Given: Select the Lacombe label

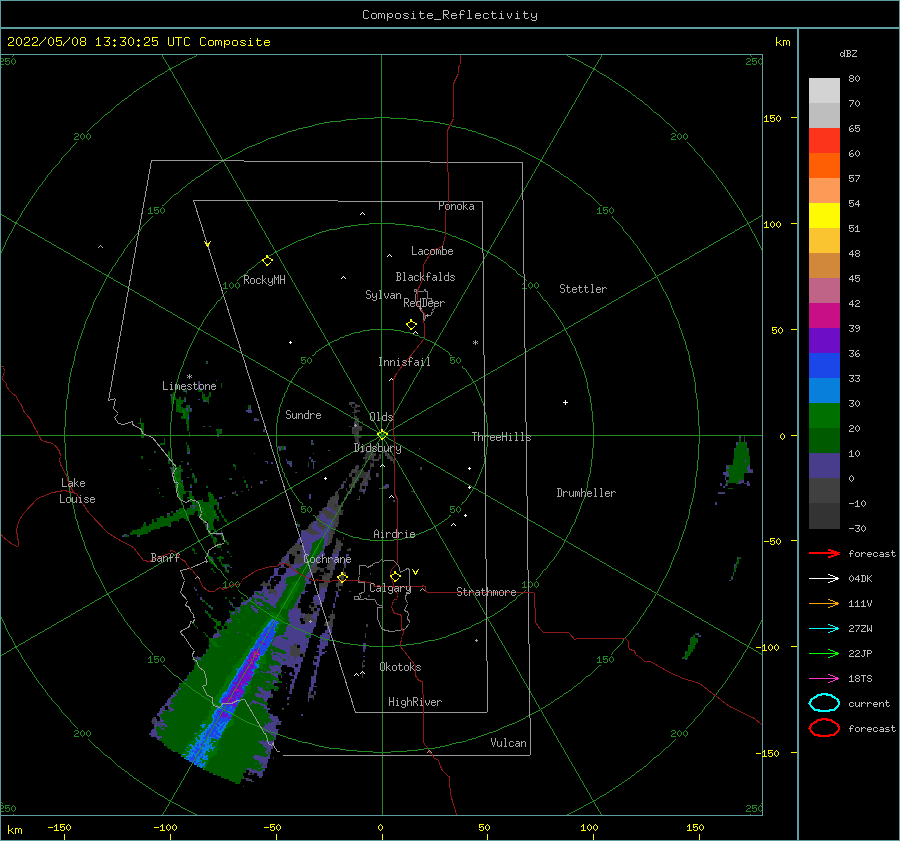Looking at the screenshot, I should point(432,251).
